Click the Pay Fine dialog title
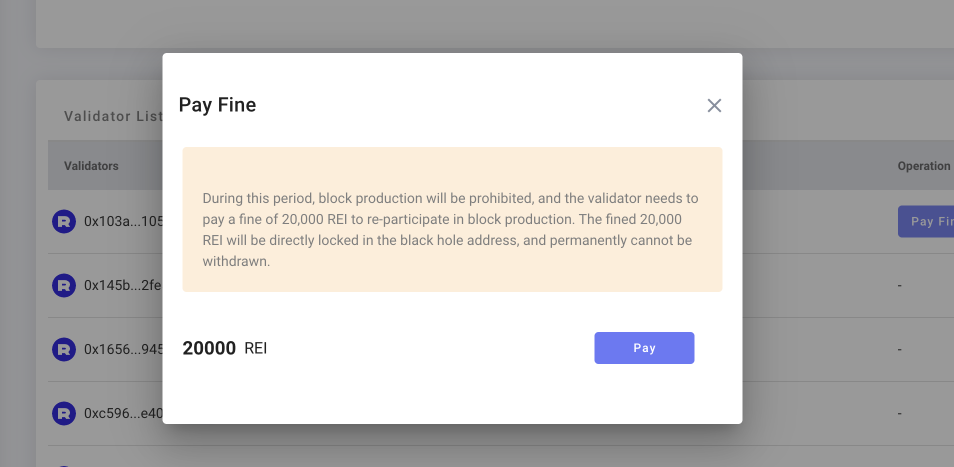 pyautogui.click(x=217, y=105)
